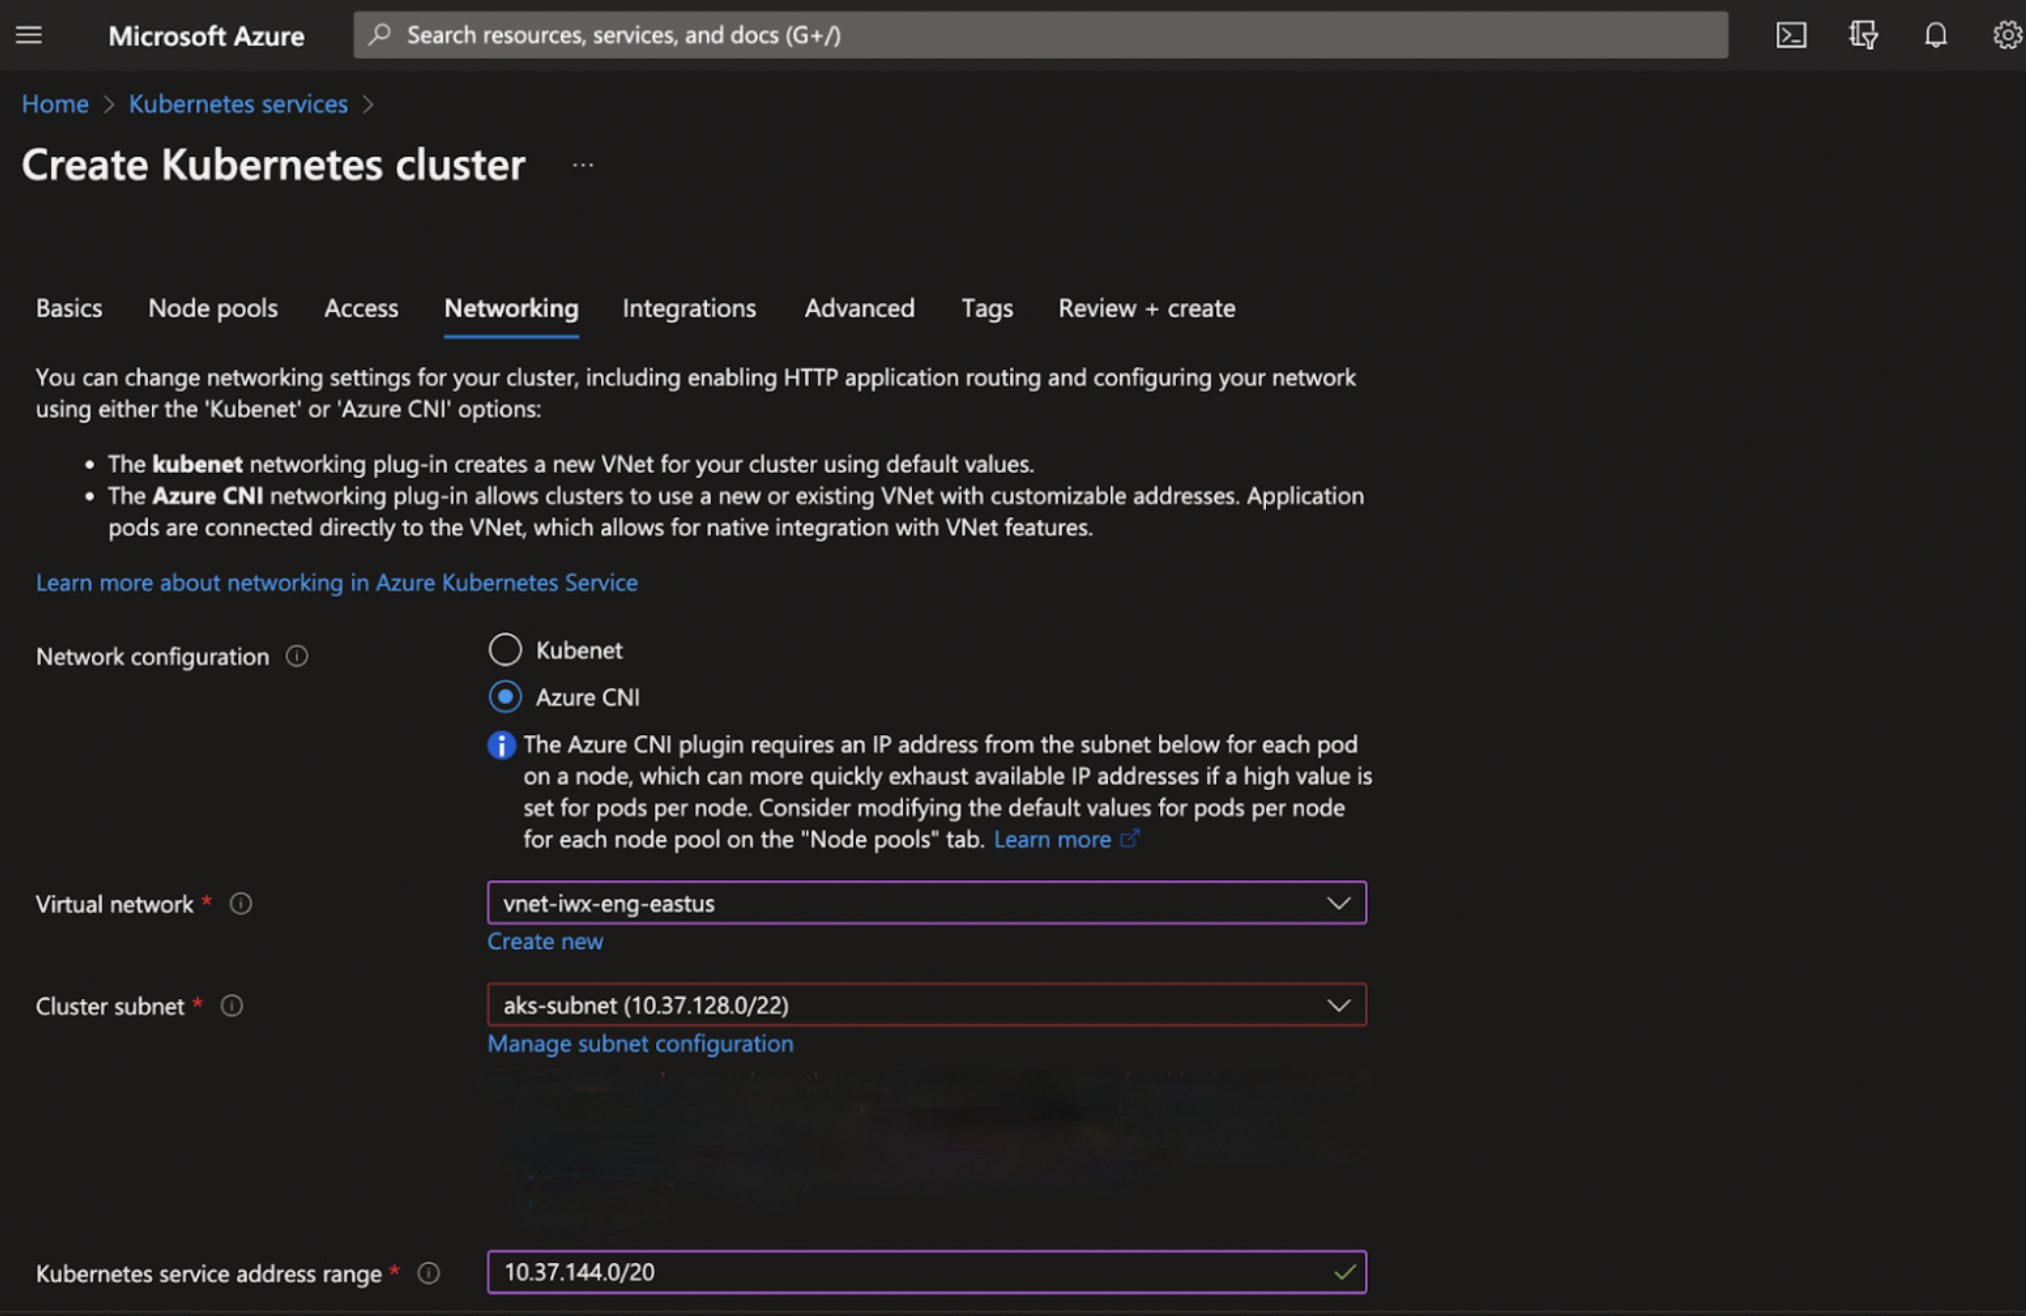
Task: Show the Network configuration info tooltip
Action: (297, 656)
